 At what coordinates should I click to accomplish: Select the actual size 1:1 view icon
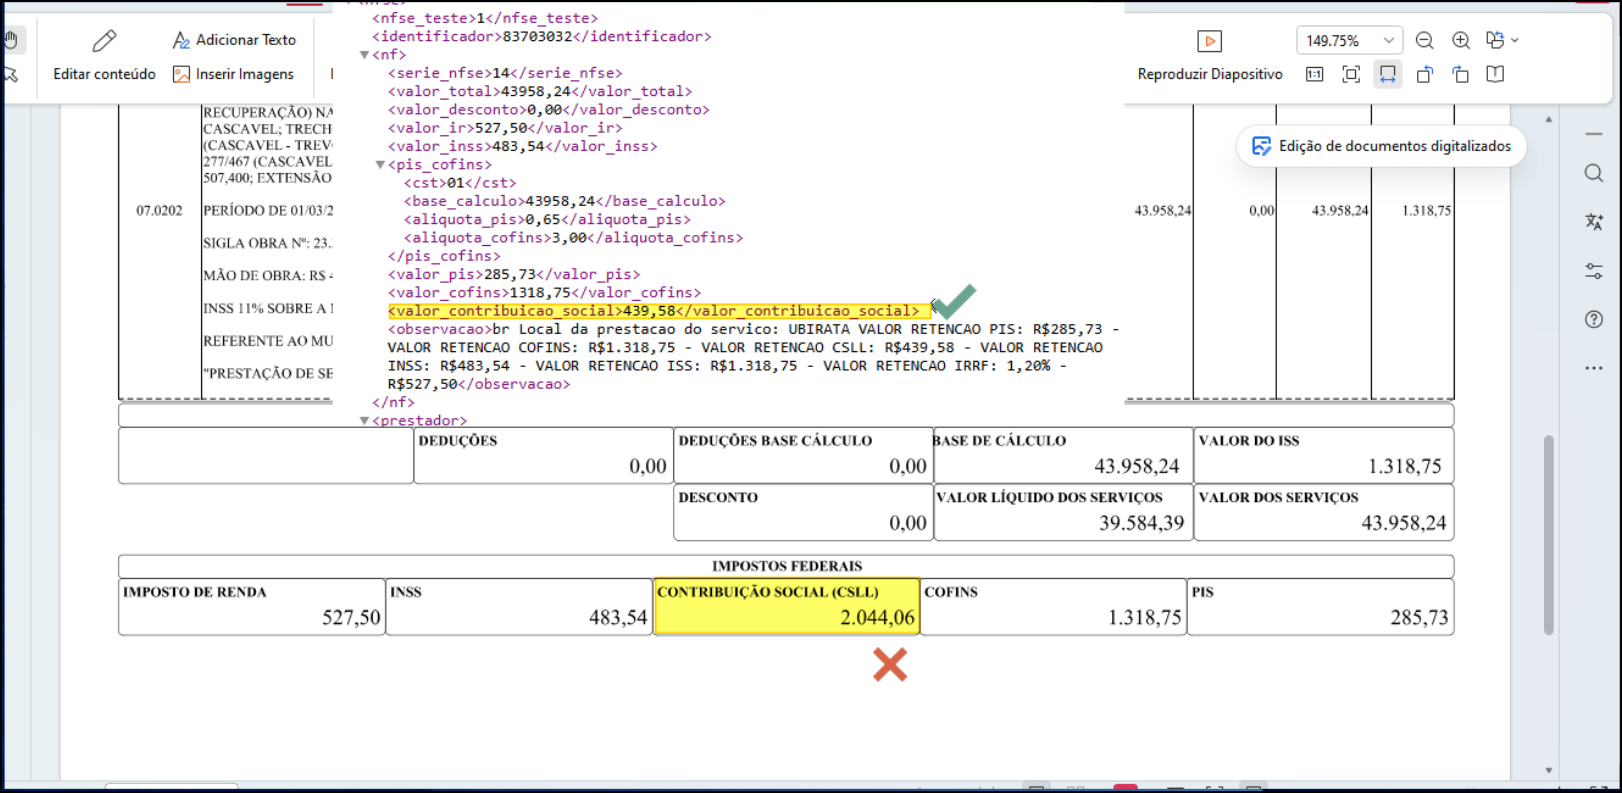pos(1315,74)
